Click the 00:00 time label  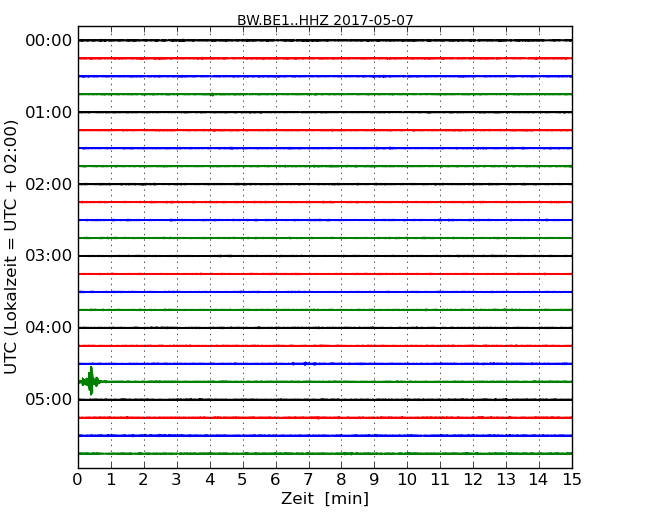(x=49, y=41)
